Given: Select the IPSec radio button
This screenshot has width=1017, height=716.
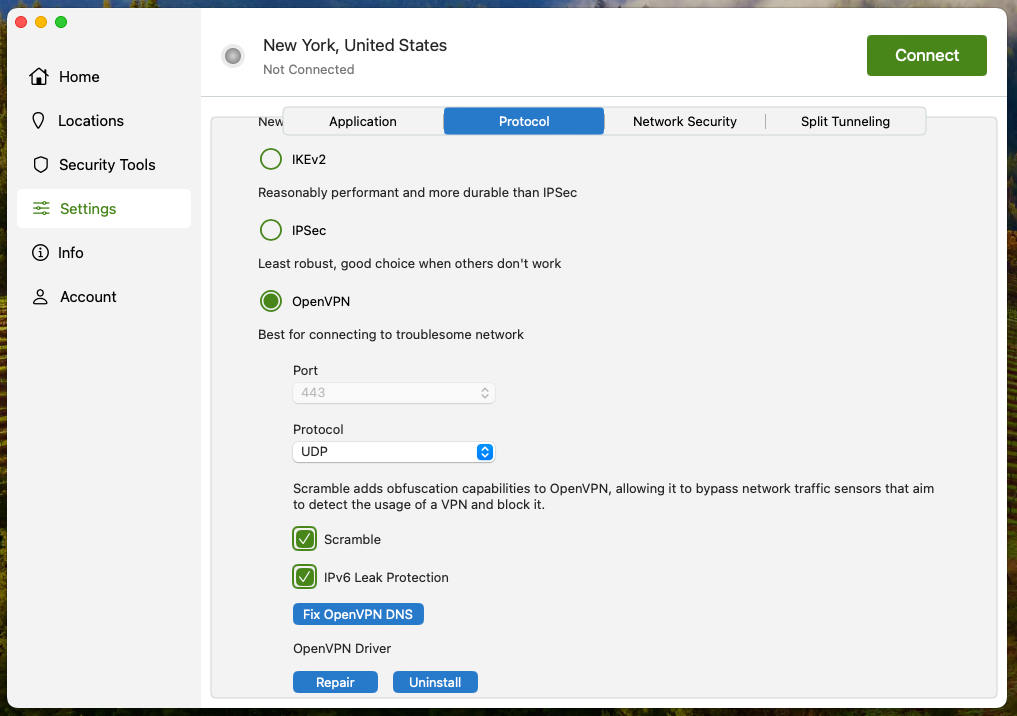Looking at the screenshot, I should click(270, 230).
